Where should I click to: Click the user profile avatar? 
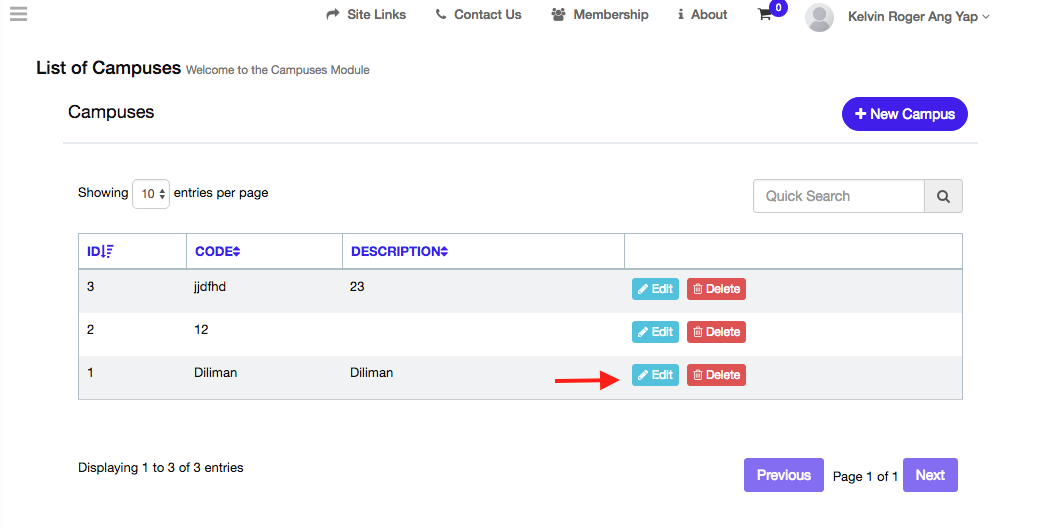819,17
